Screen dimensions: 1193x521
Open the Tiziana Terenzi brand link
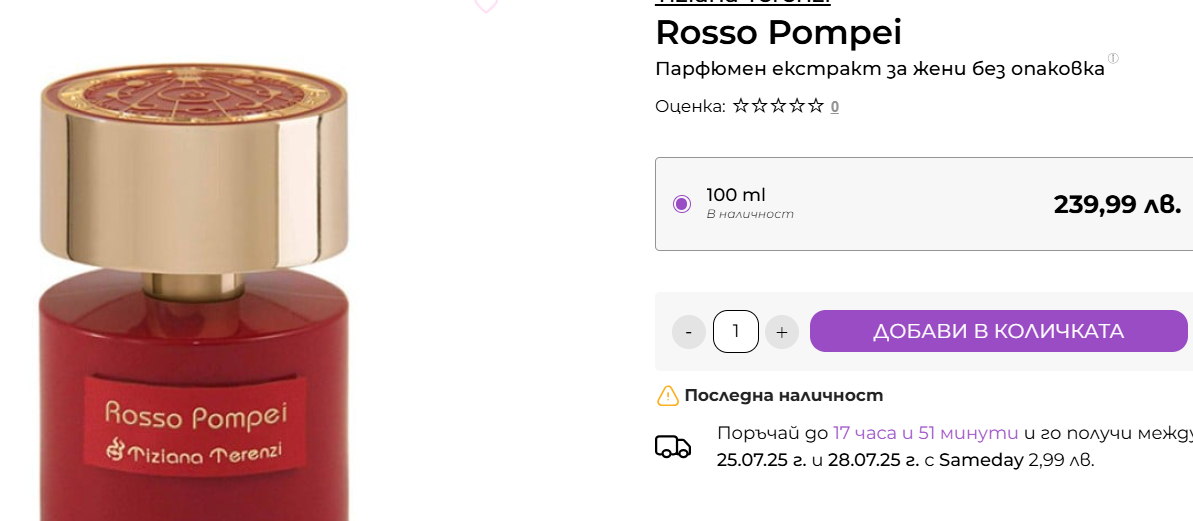[x=742, y=3]
